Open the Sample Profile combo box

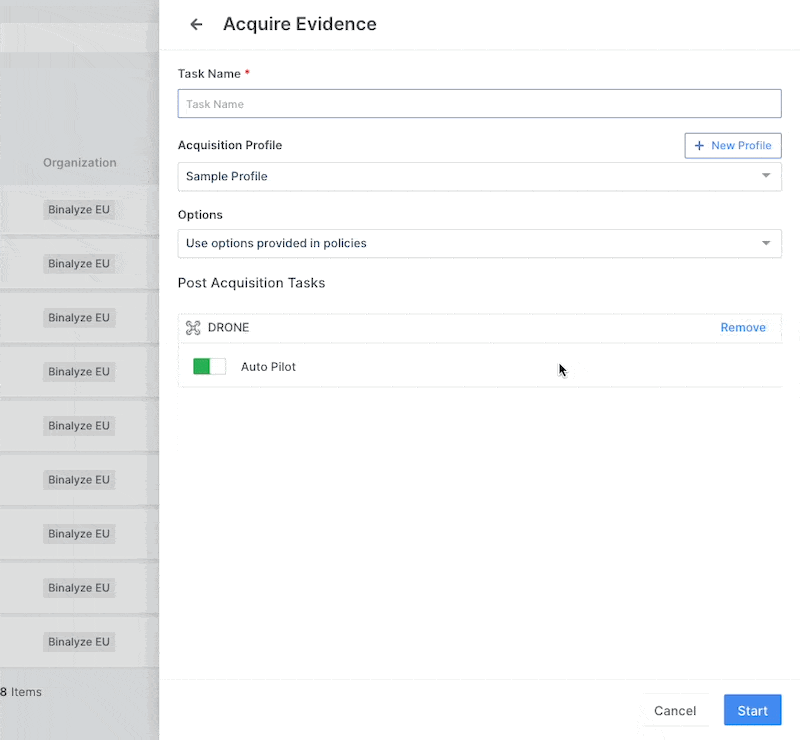point(470,177)
